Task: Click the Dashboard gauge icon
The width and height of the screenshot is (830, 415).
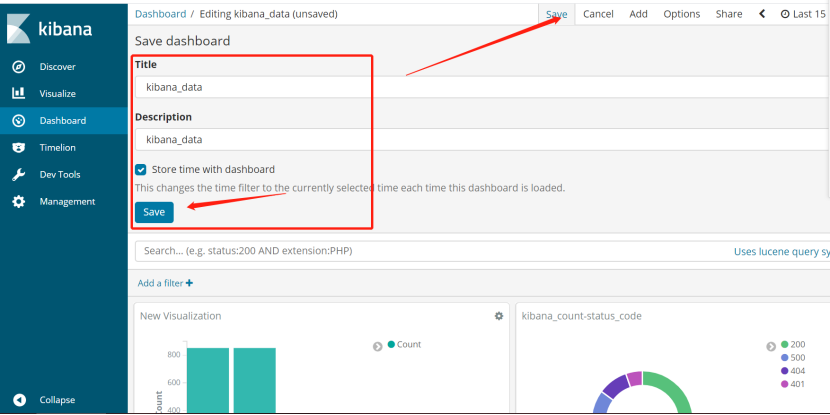Action: [19, 121]
